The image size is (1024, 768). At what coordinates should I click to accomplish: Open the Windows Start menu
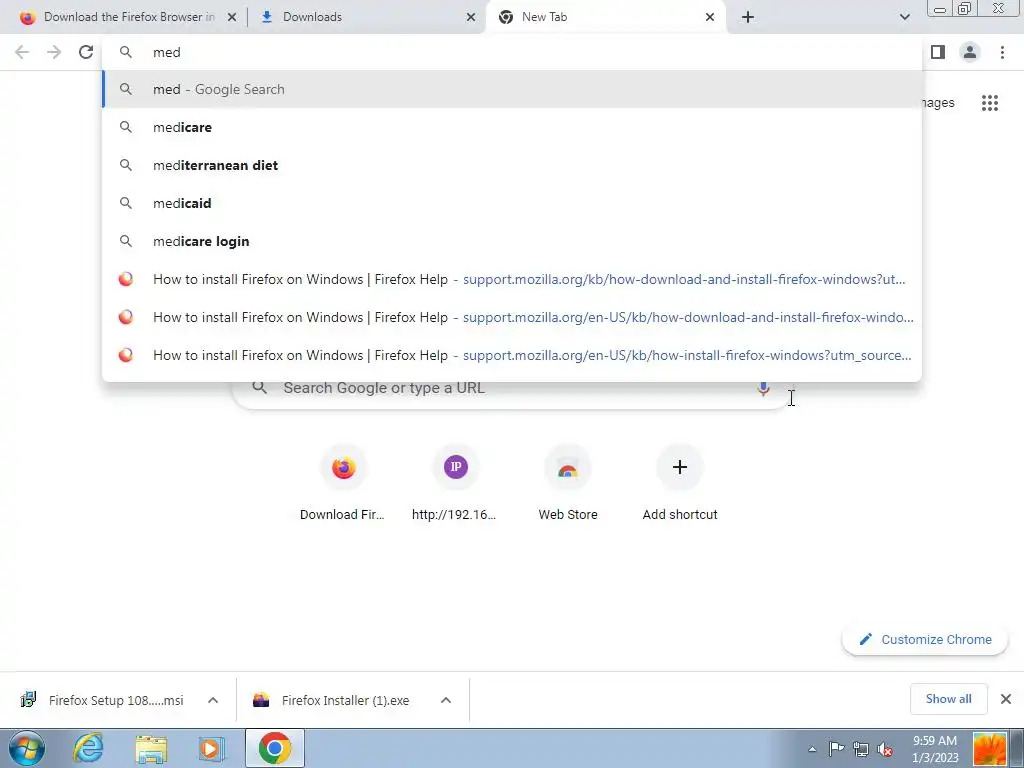coord(26,748)
